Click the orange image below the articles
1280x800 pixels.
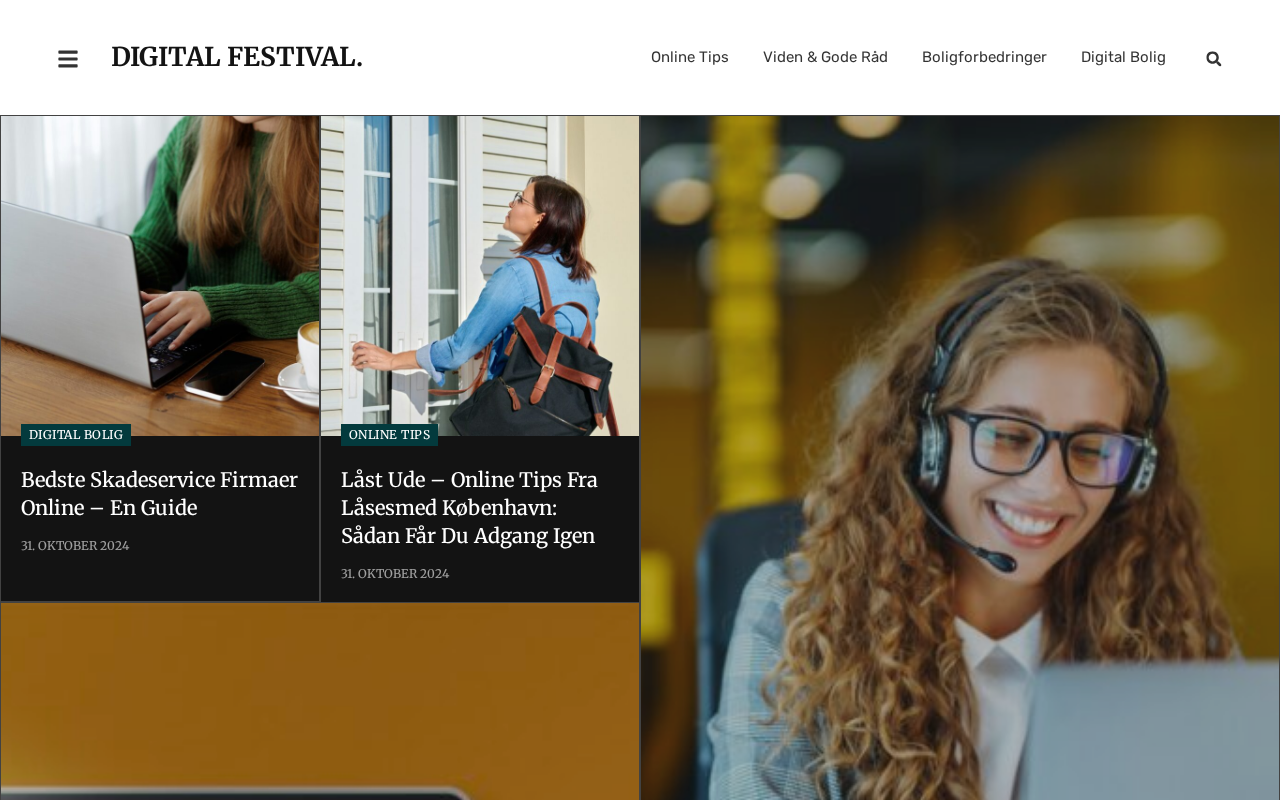[x=320, y=701]
